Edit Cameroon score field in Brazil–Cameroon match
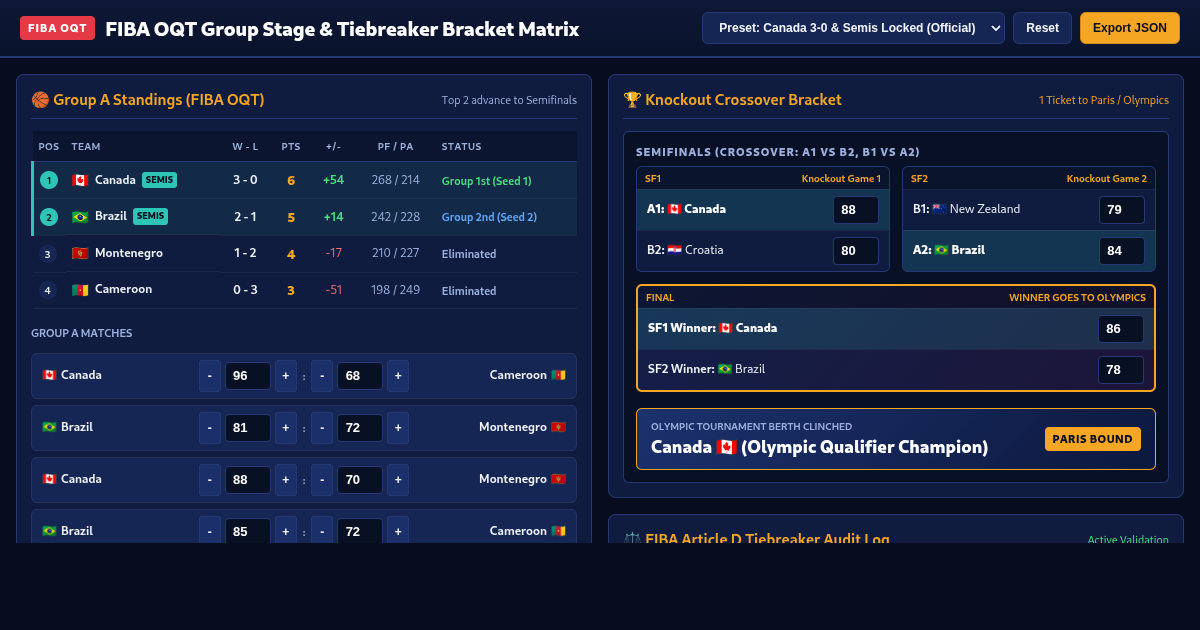Screen dimensions: 1200x630 360,531
